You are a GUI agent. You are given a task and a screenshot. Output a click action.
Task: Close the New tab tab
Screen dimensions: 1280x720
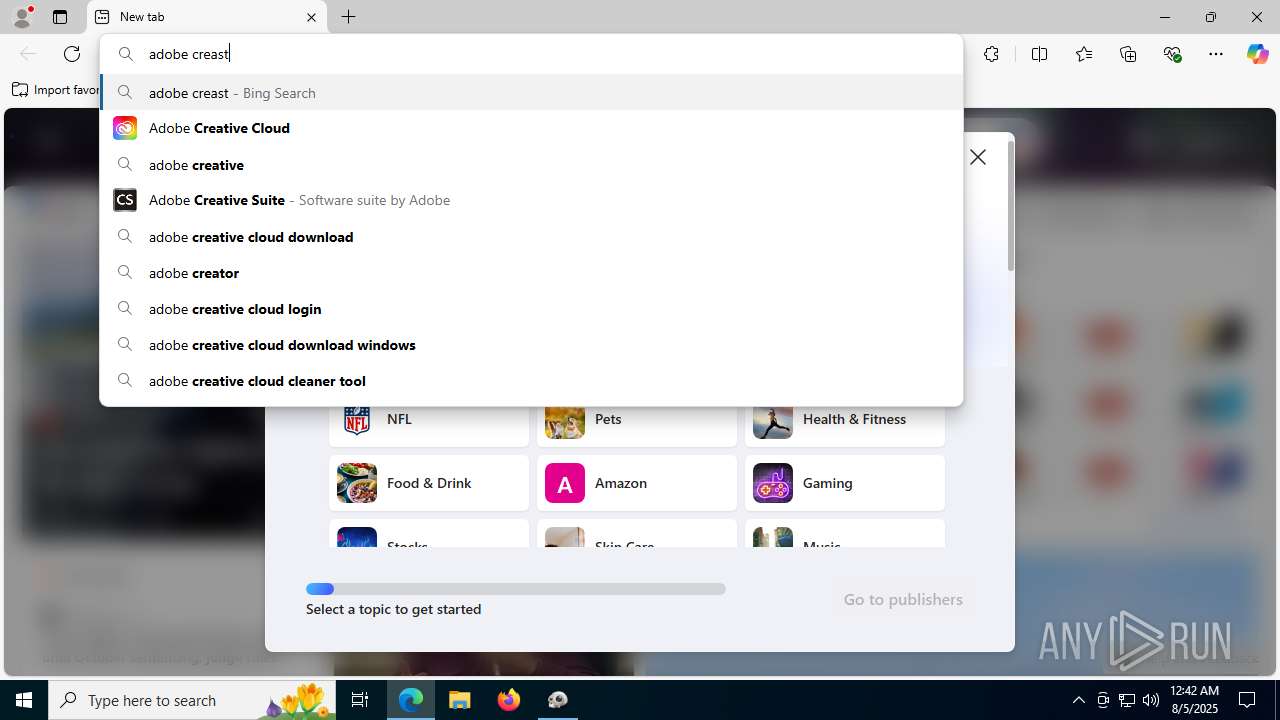pyautogui.click(x=311, y=17)
